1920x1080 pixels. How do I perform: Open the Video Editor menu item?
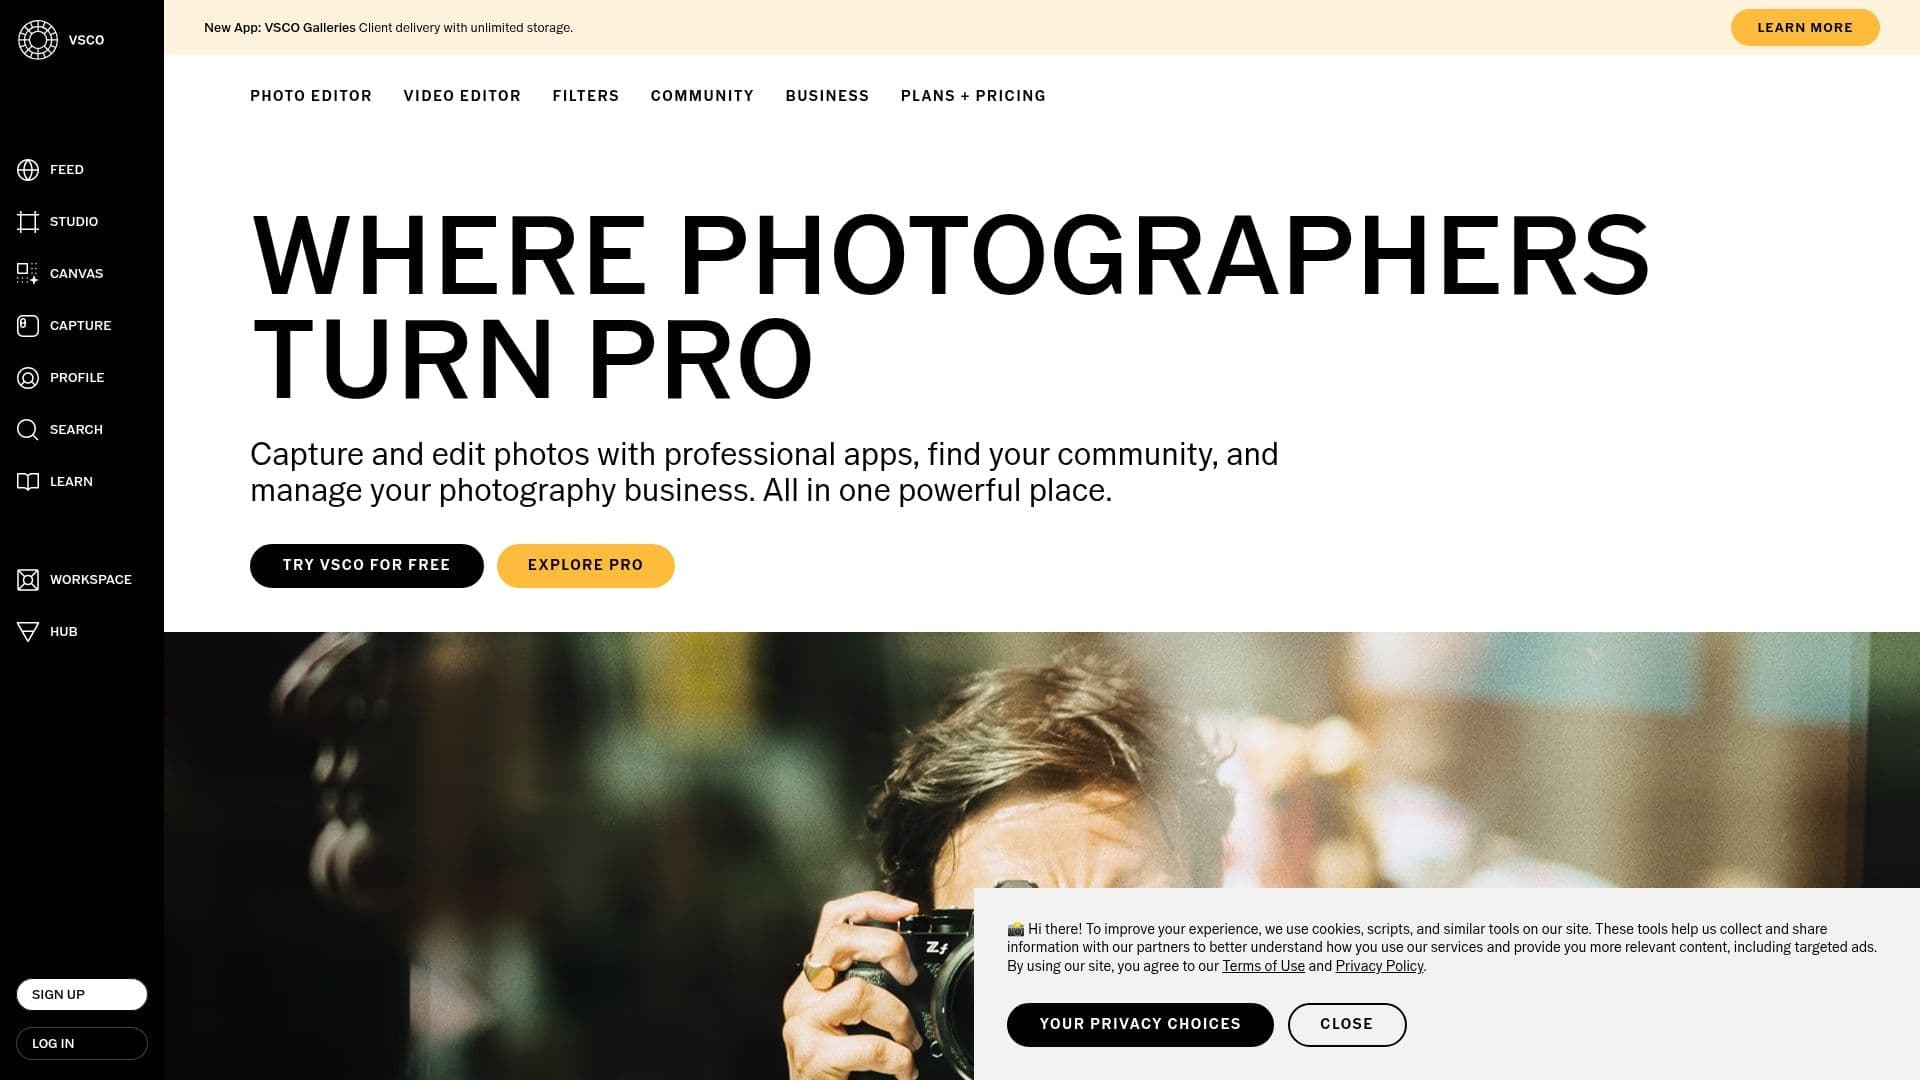pos(462,96)
